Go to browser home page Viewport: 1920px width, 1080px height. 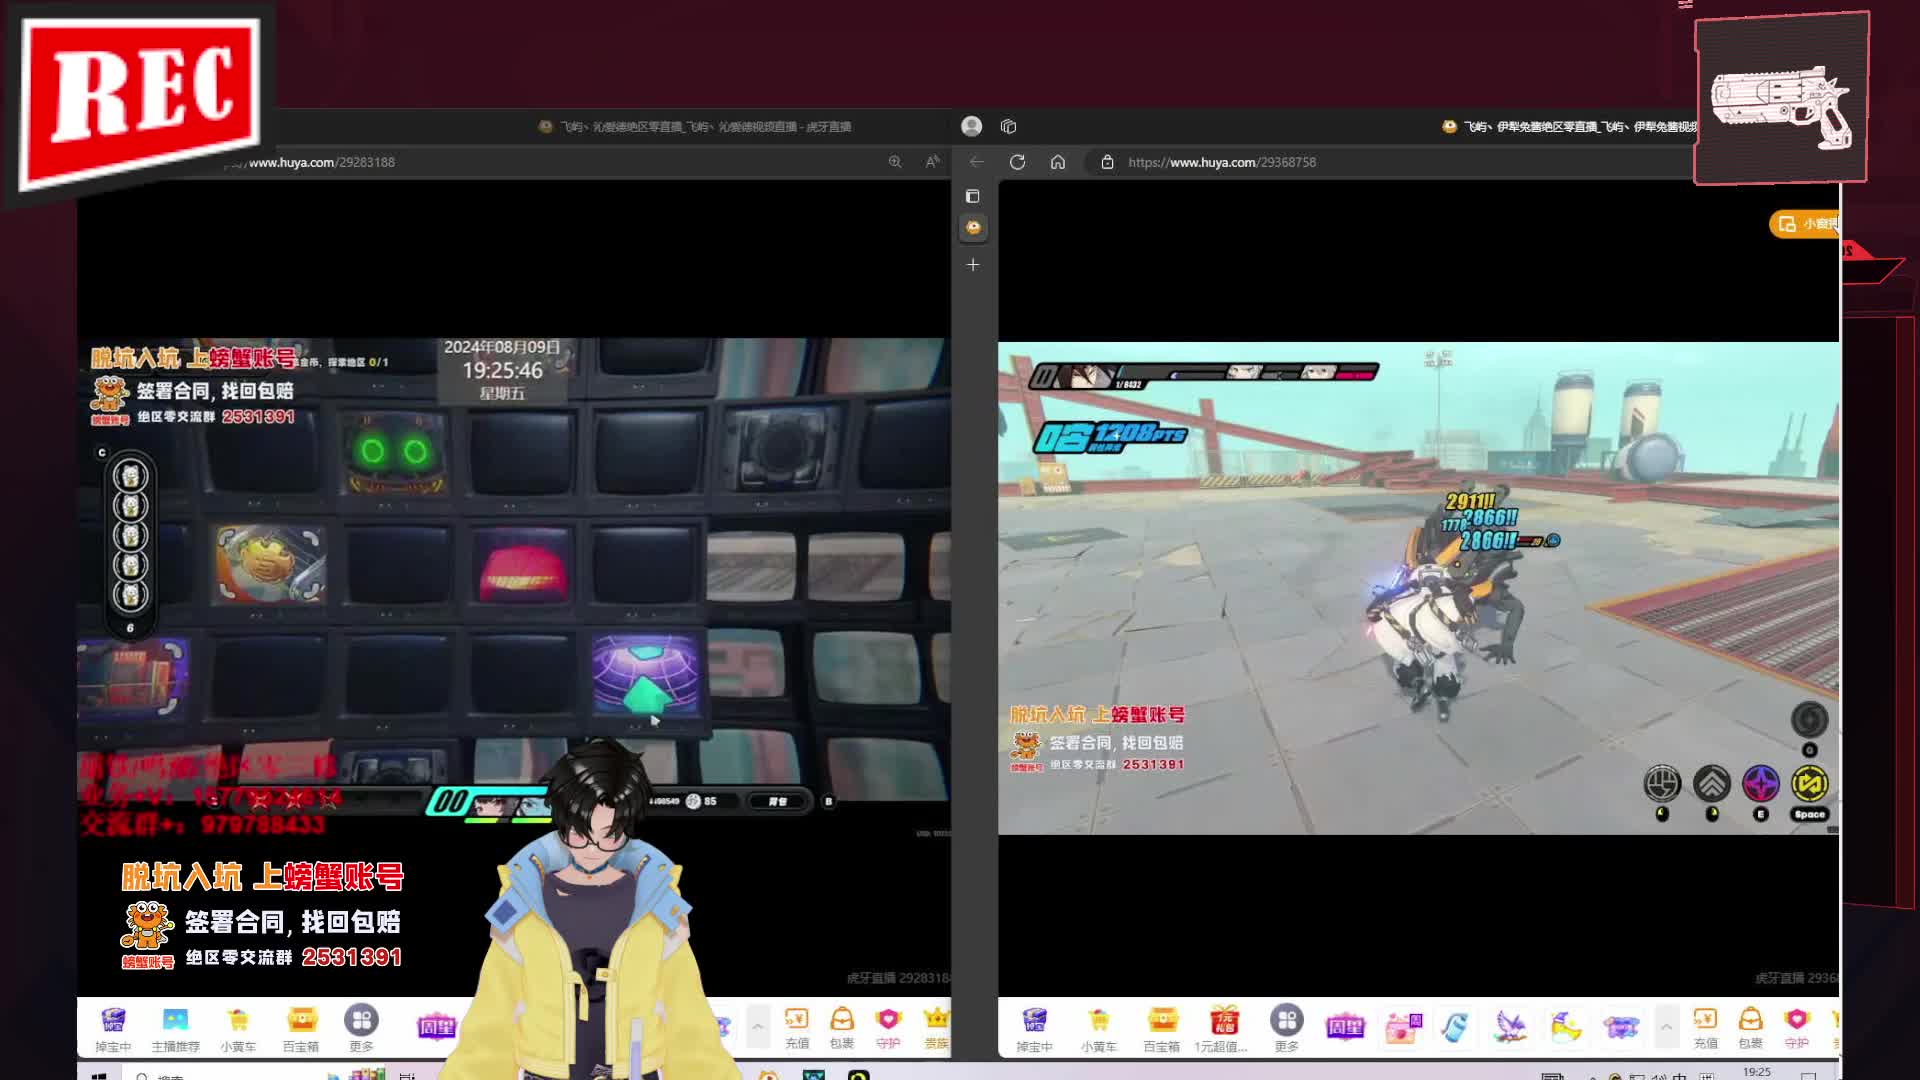(1057, 162)
